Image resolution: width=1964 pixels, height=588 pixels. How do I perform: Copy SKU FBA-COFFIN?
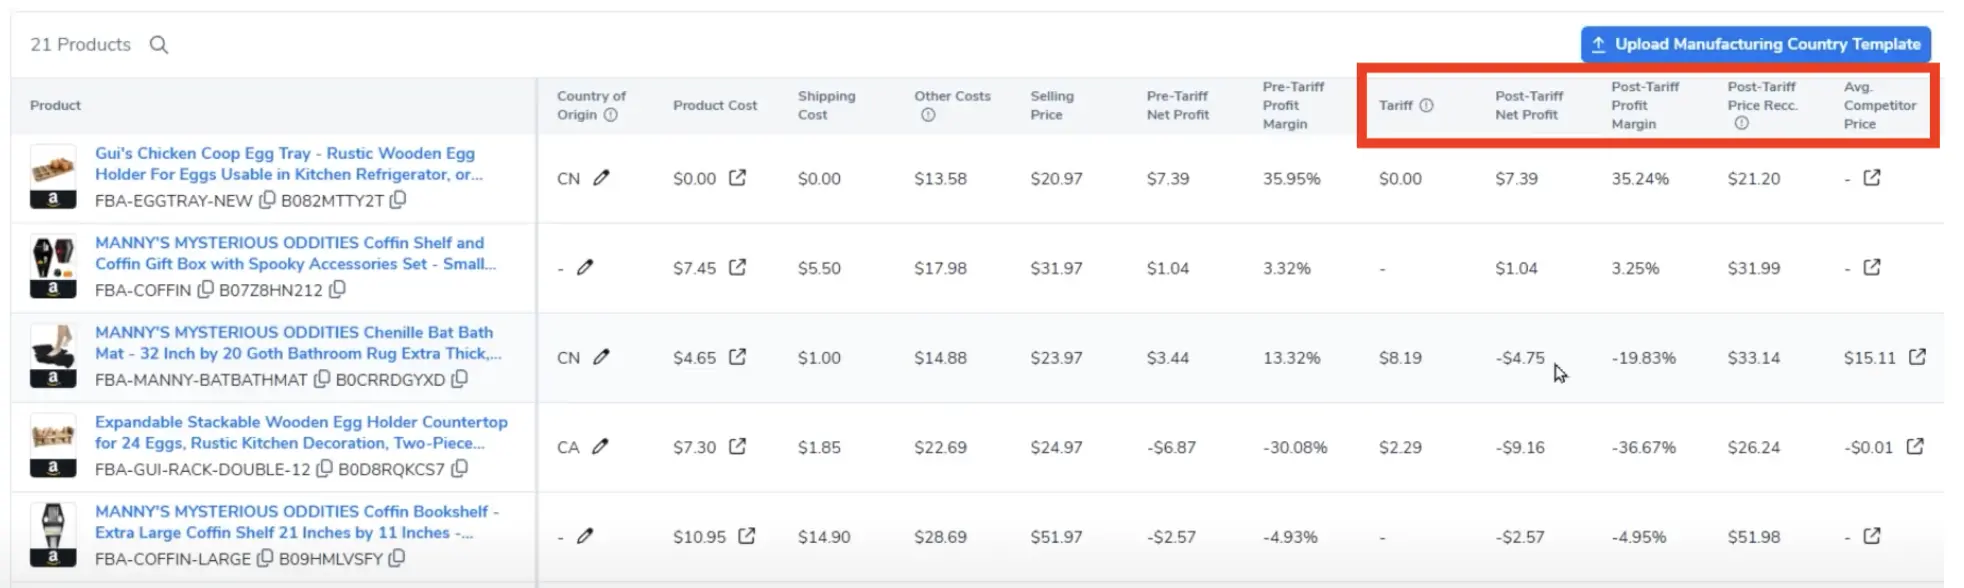coord(205,290)
